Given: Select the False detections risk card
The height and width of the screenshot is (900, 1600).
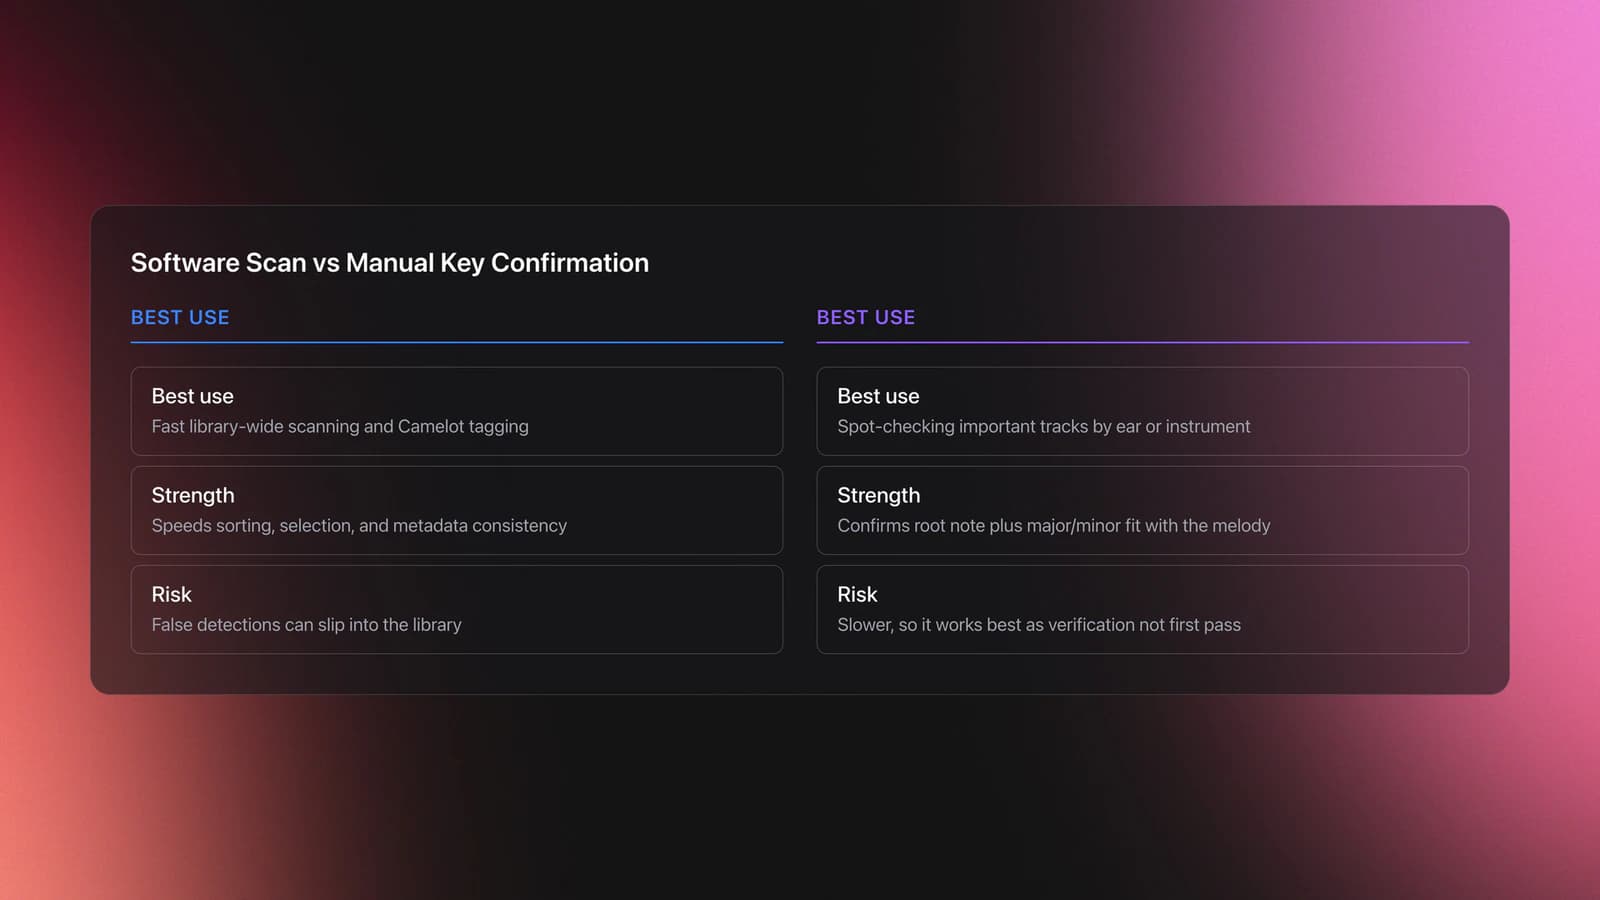Looking at the screenshot, I should [x=457, y=609].
